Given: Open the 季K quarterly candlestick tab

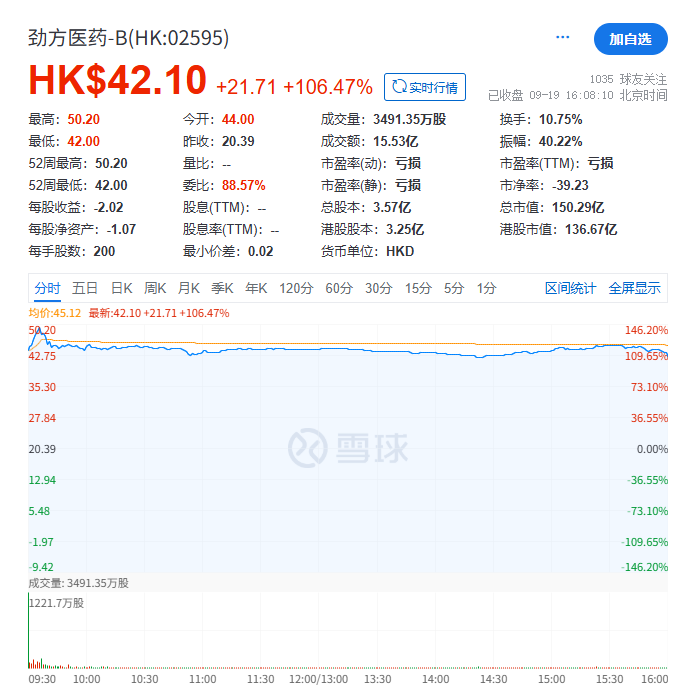Looking at the screenshot, I should coord(222,288).
